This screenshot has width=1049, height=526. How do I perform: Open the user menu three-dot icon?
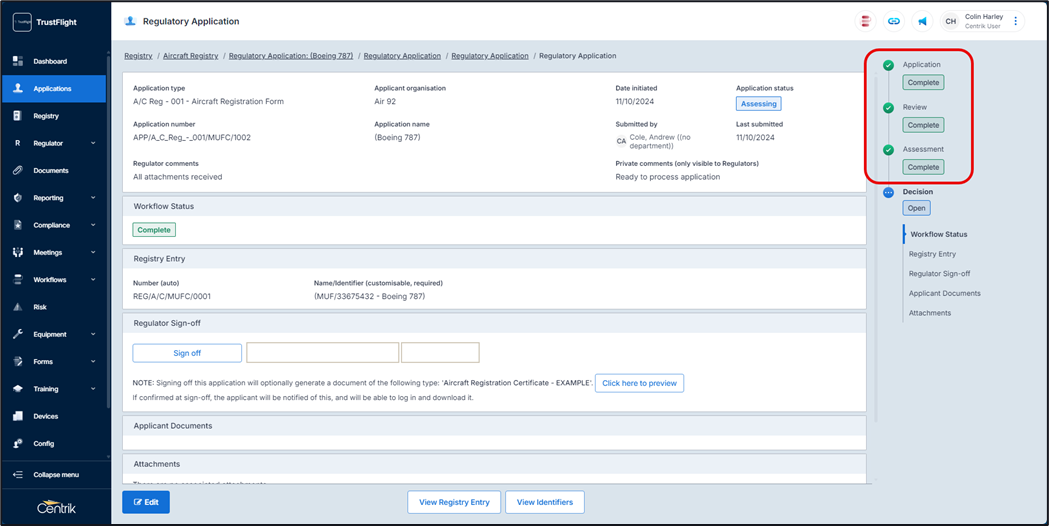click(1016, 21)
